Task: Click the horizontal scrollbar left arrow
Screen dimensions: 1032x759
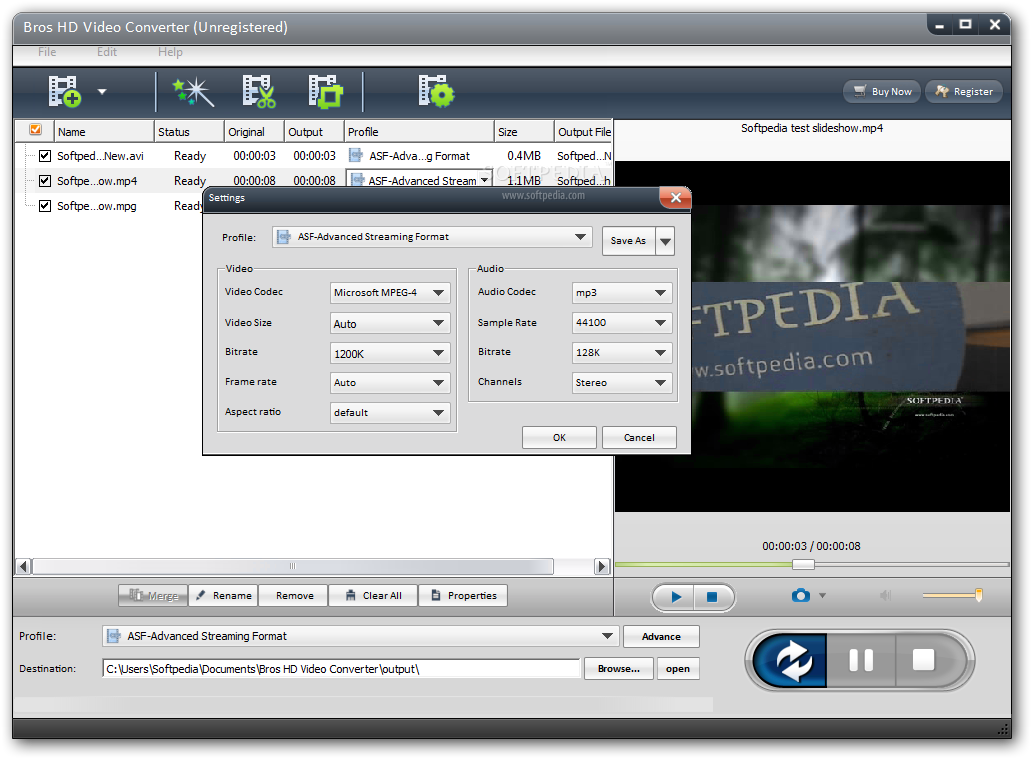Action: click(23, 566)
